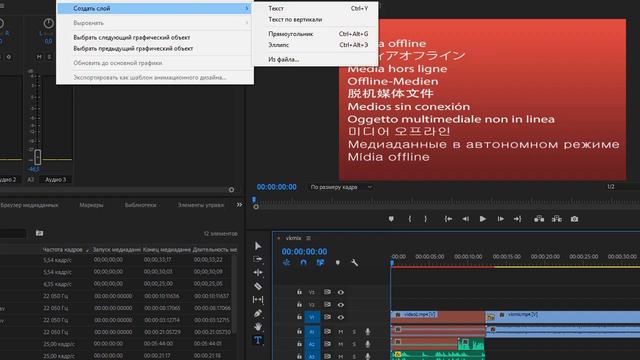Viewport: 640px width, 360px height.
Task: Select the Slip tool
Action: coord(258,300)
